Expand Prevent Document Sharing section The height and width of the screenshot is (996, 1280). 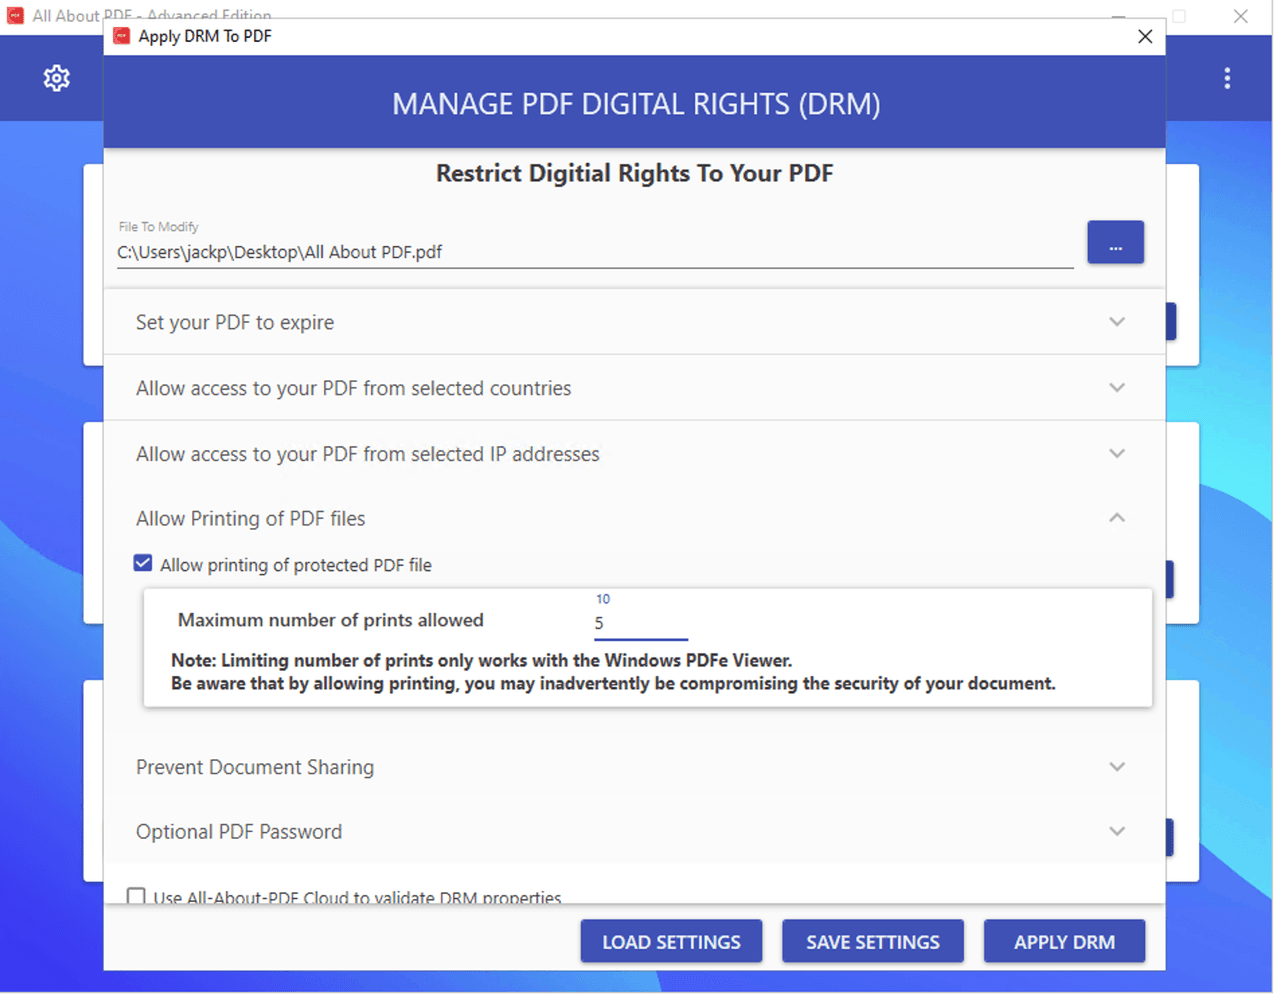634,767
